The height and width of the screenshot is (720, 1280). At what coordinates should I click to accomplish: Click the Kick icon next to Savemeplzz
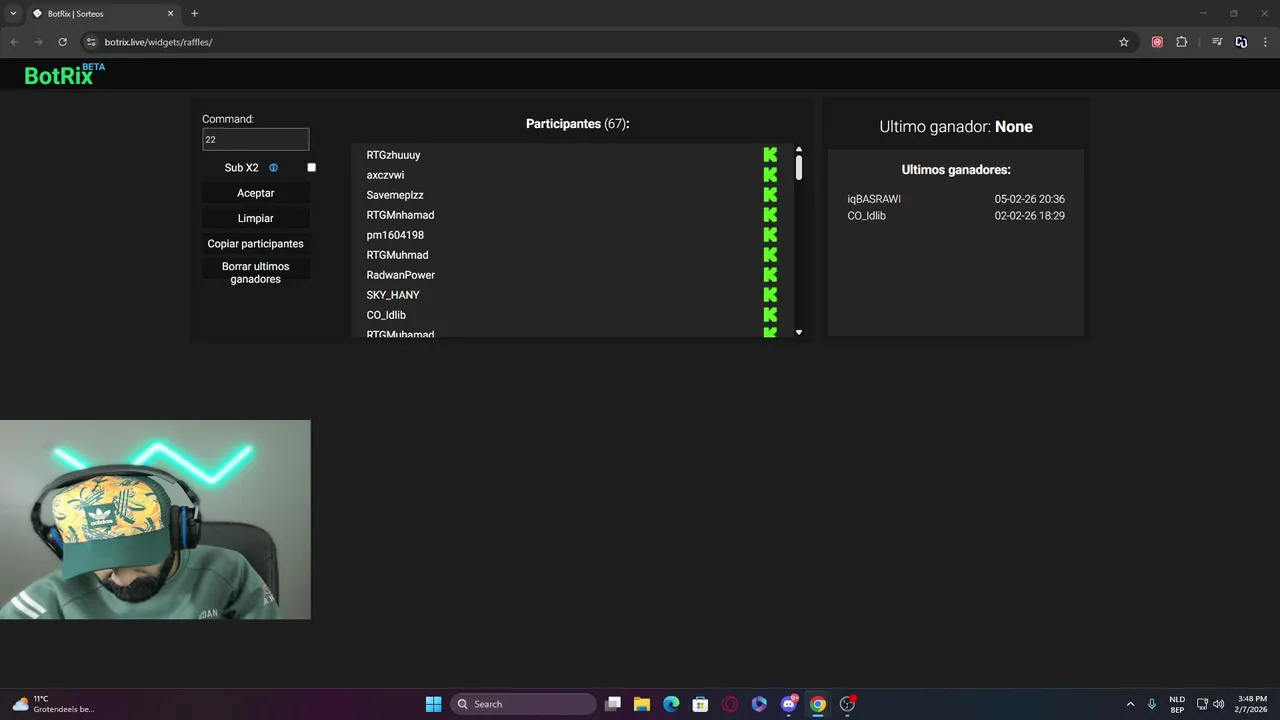coord(770,195)
